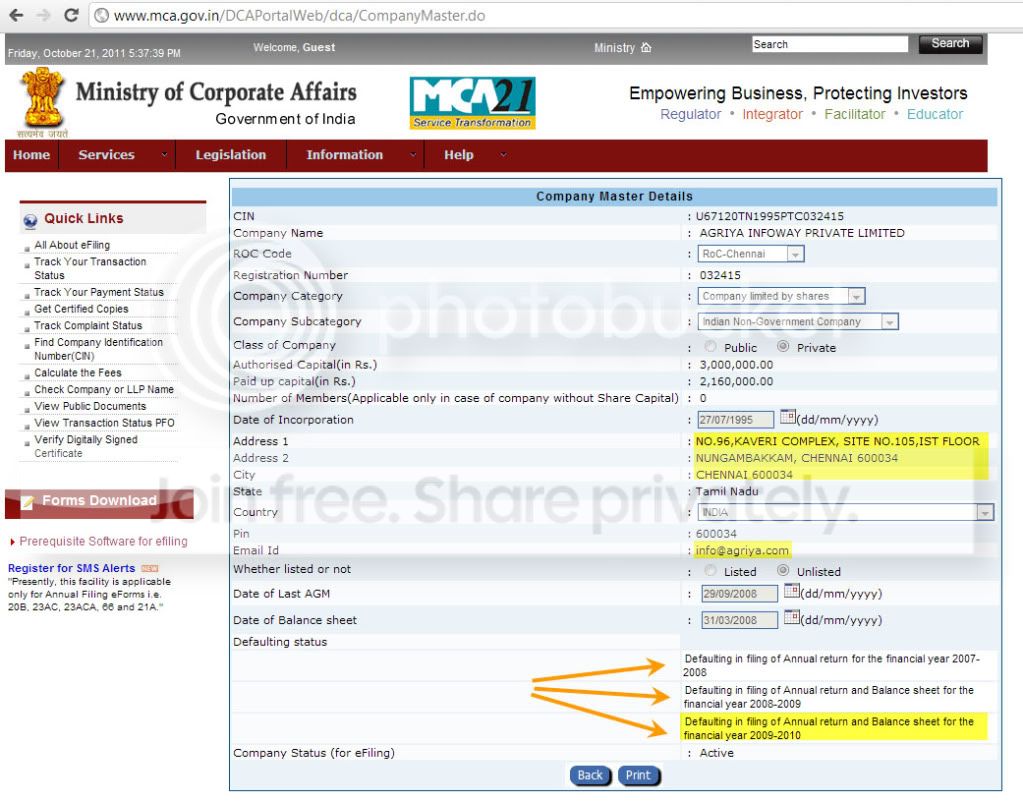Viewport: 1023px width, 802px height.
Task: Click the MCA21 Service Transformation logo
Action: 472,103
